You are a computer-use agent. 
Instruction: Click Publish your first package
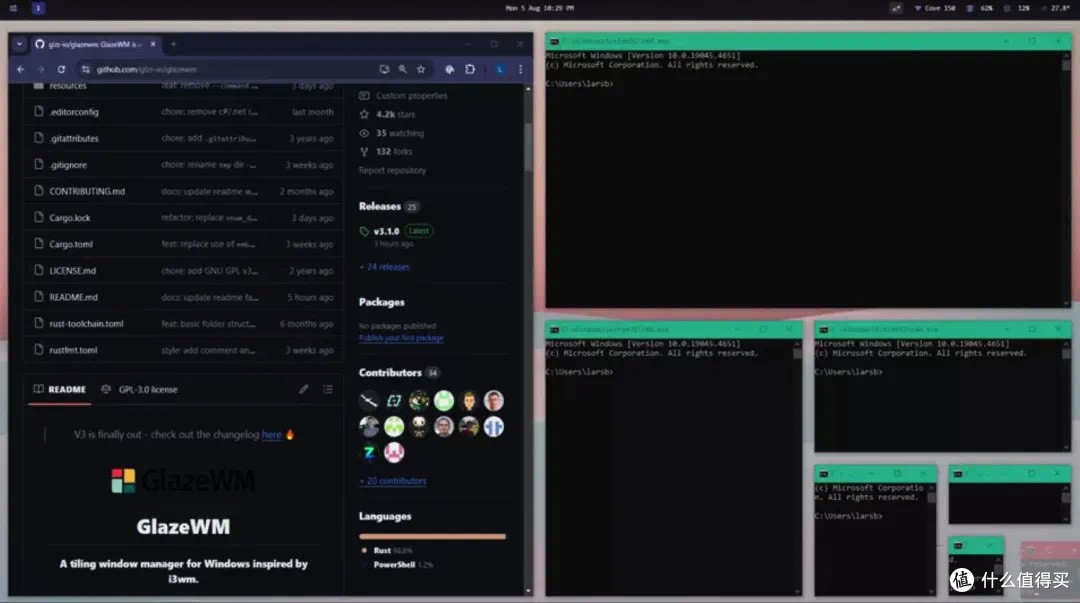coord(401,338)
